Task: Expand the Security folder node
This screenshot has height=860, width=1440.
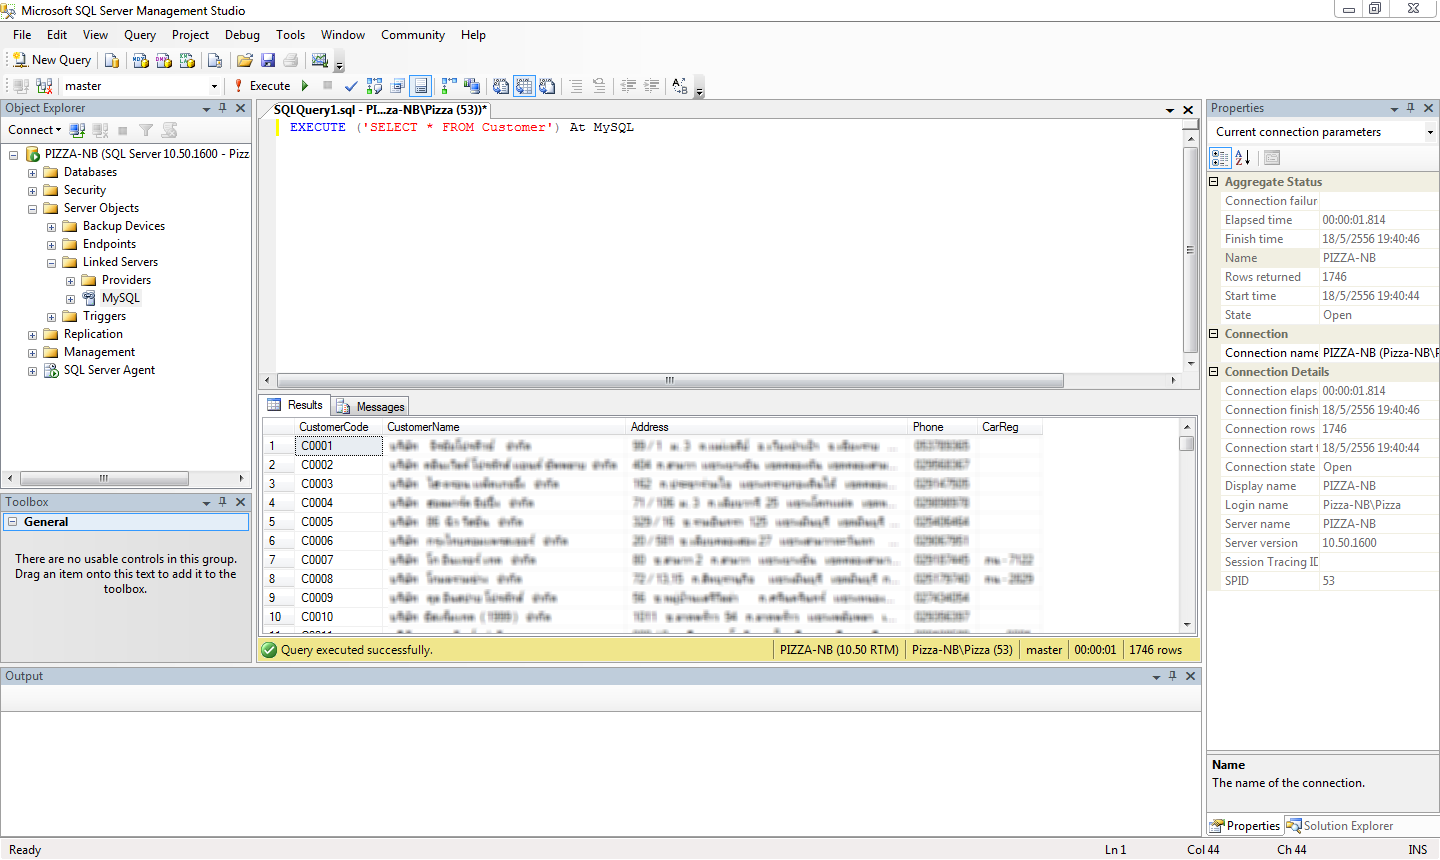Action: point(32,191)
